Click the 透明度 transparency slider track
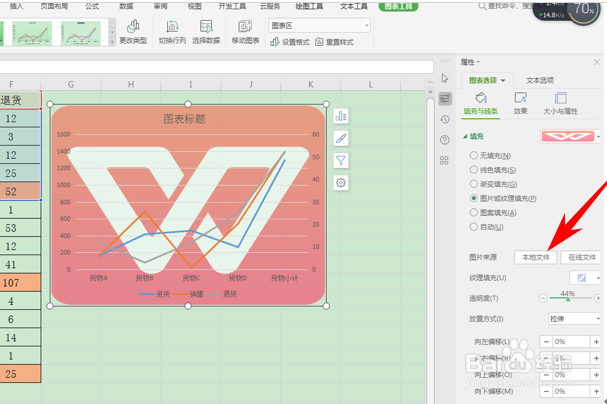 click(571, 298)
